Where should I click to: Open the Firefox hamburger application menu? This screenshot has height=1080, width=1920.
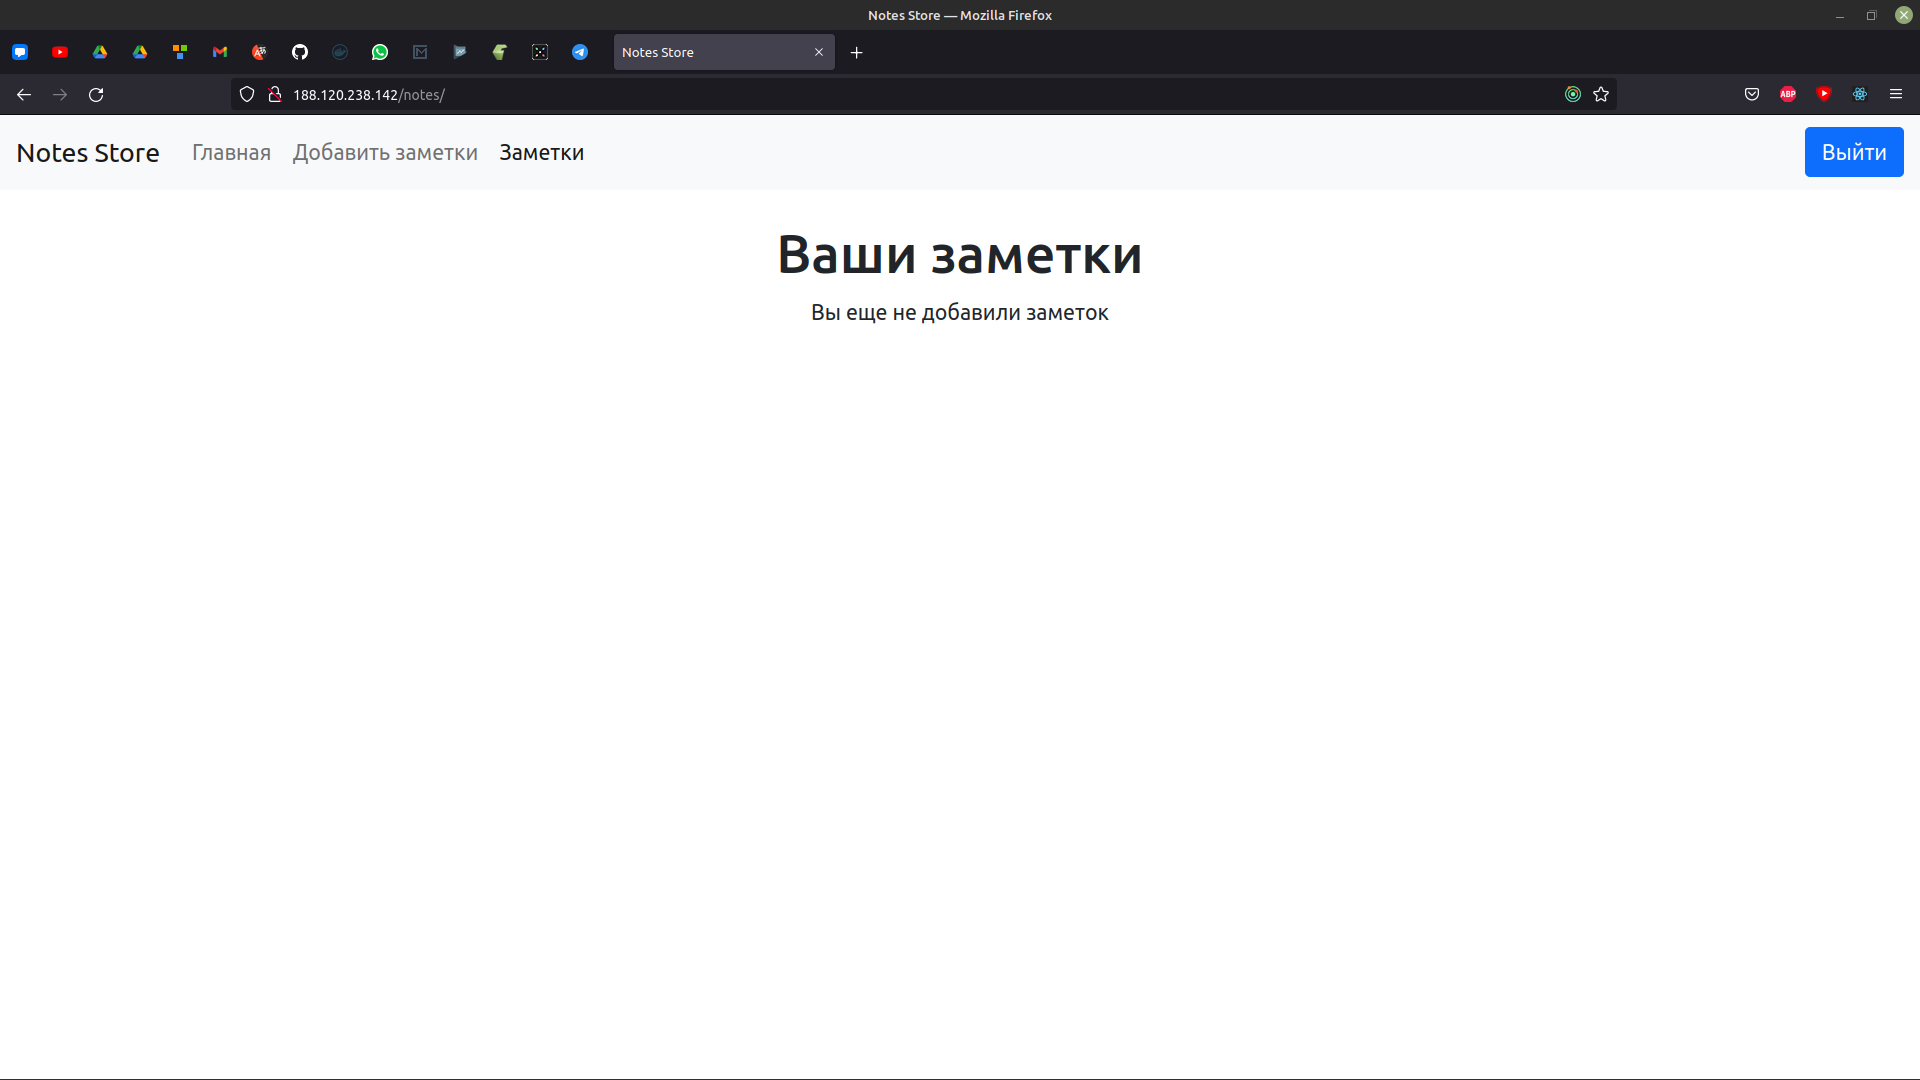tap(1896, 94)
